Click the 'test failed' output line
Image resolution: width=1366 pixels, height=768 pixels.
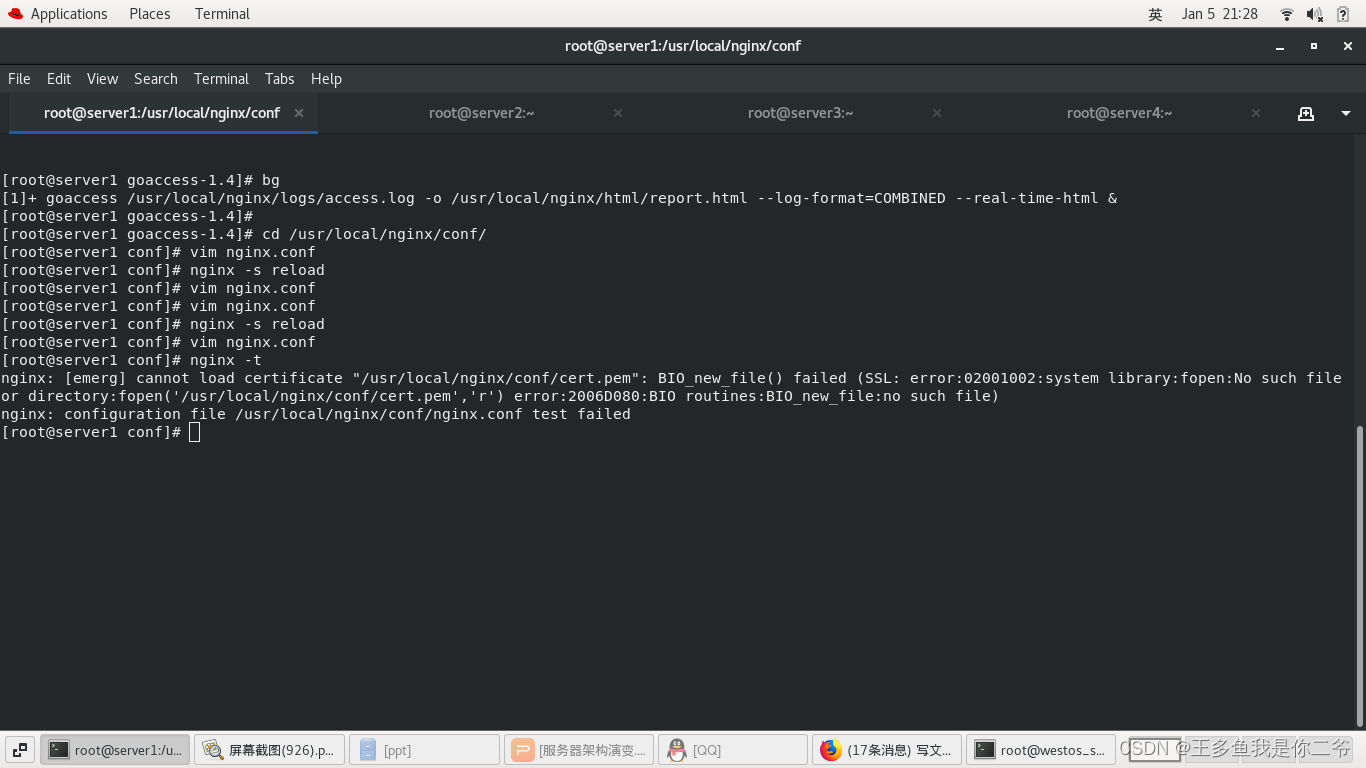pyautogui.click(x=316, y=414)
